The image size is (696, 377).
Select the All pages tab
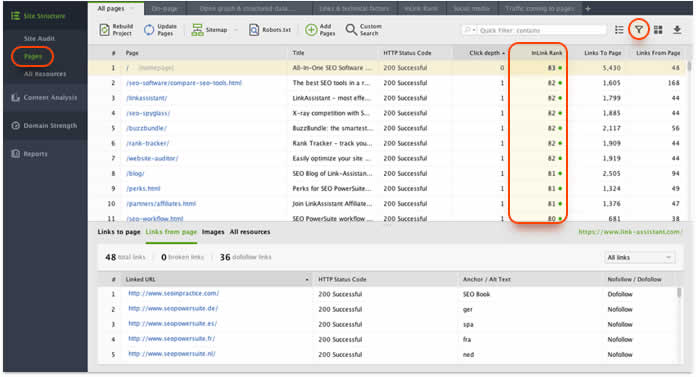[111, 8]
